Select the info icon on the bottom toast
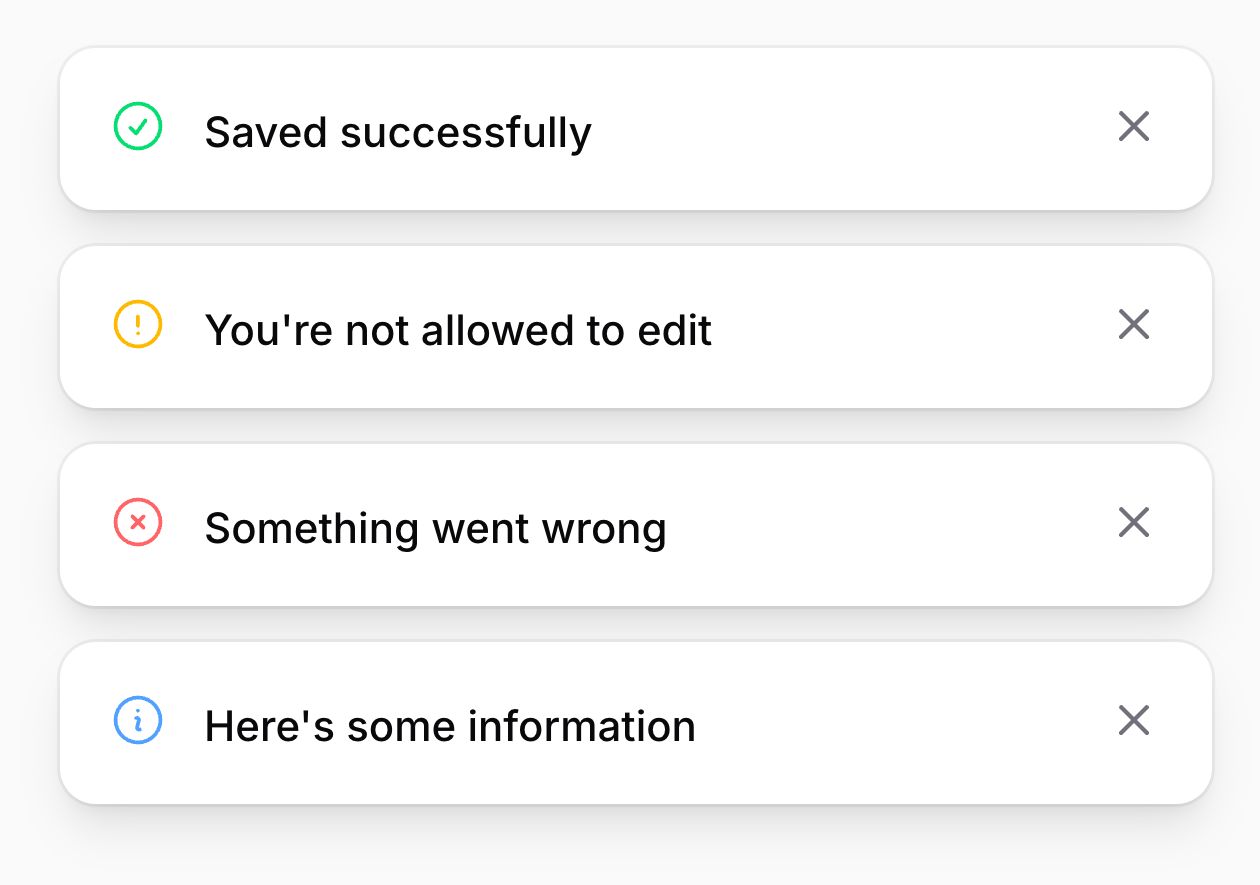The image size is (1260, 885). [x=138, y=722]
